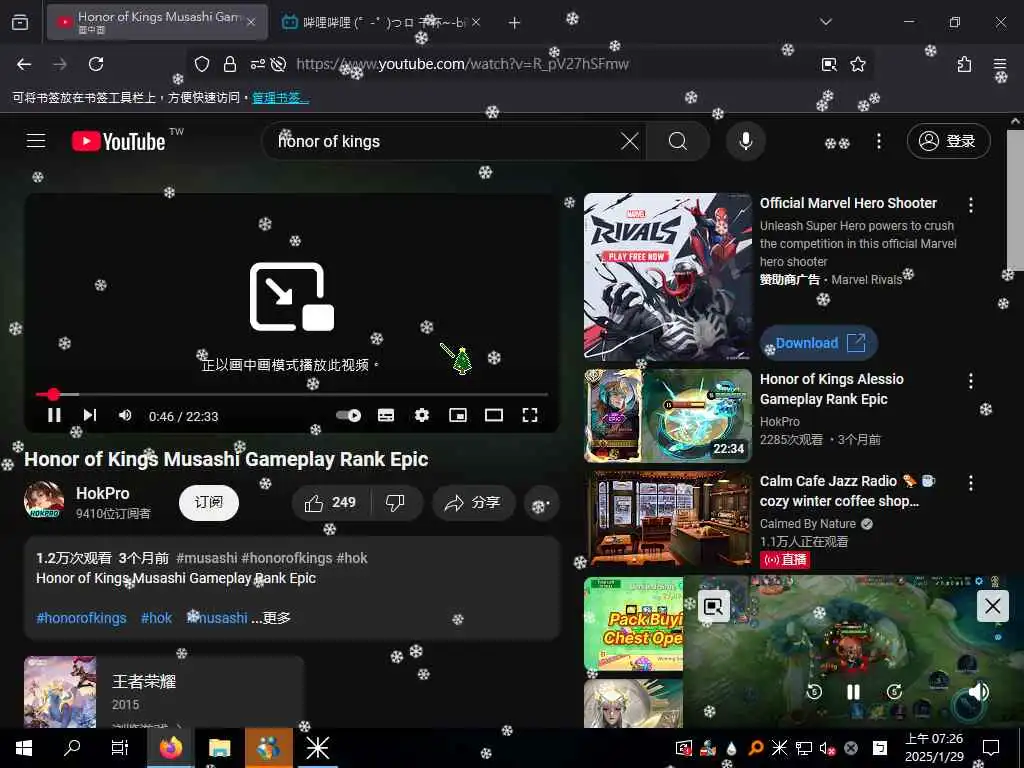Switch to the 哔哩哔哩 browser tab
This screenshot has width=1024, height=768.
[x=380, y=22]
